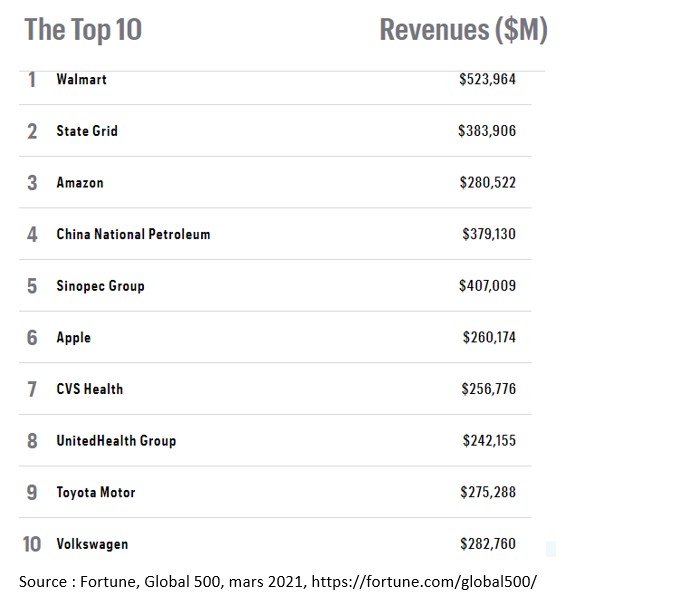Image resolution: width=685 pixels, height=600 pixels.
Task: Select Volkswagen in the ranking
Action: tap(92, 544)
